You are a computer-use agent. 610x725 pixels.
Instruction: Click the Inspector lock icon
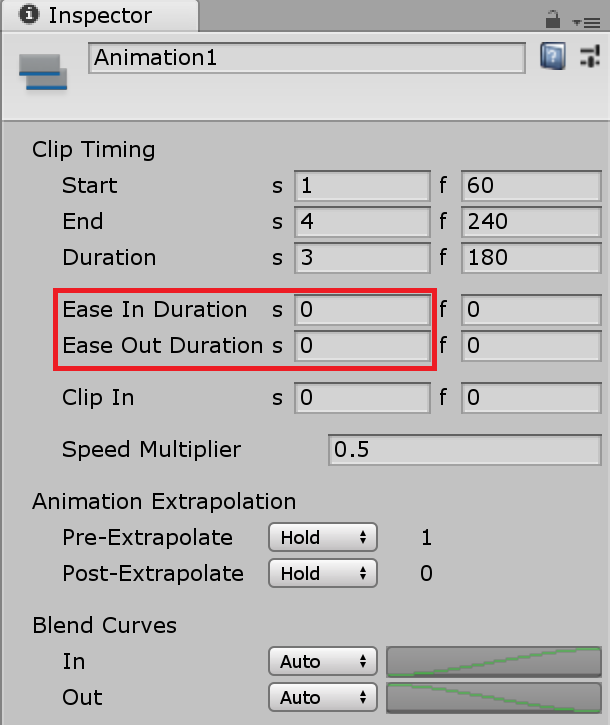(x=552, y=18)
